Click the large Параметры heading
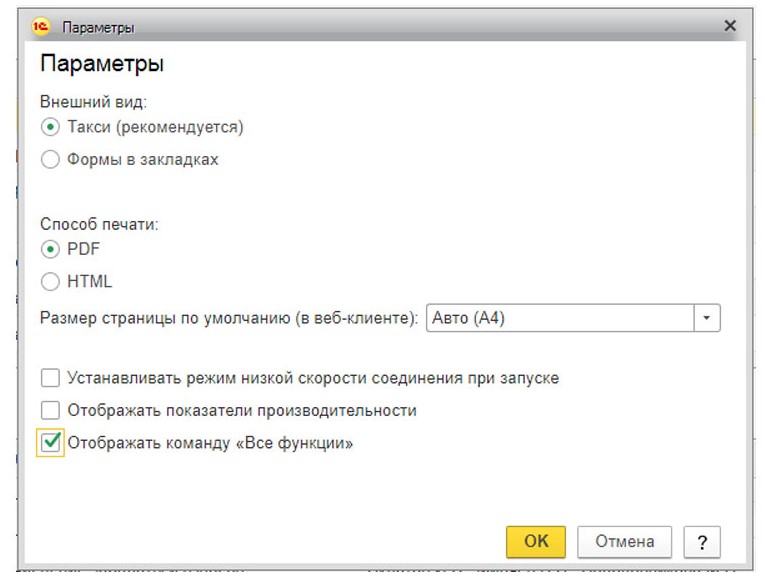 pos(102,65)
